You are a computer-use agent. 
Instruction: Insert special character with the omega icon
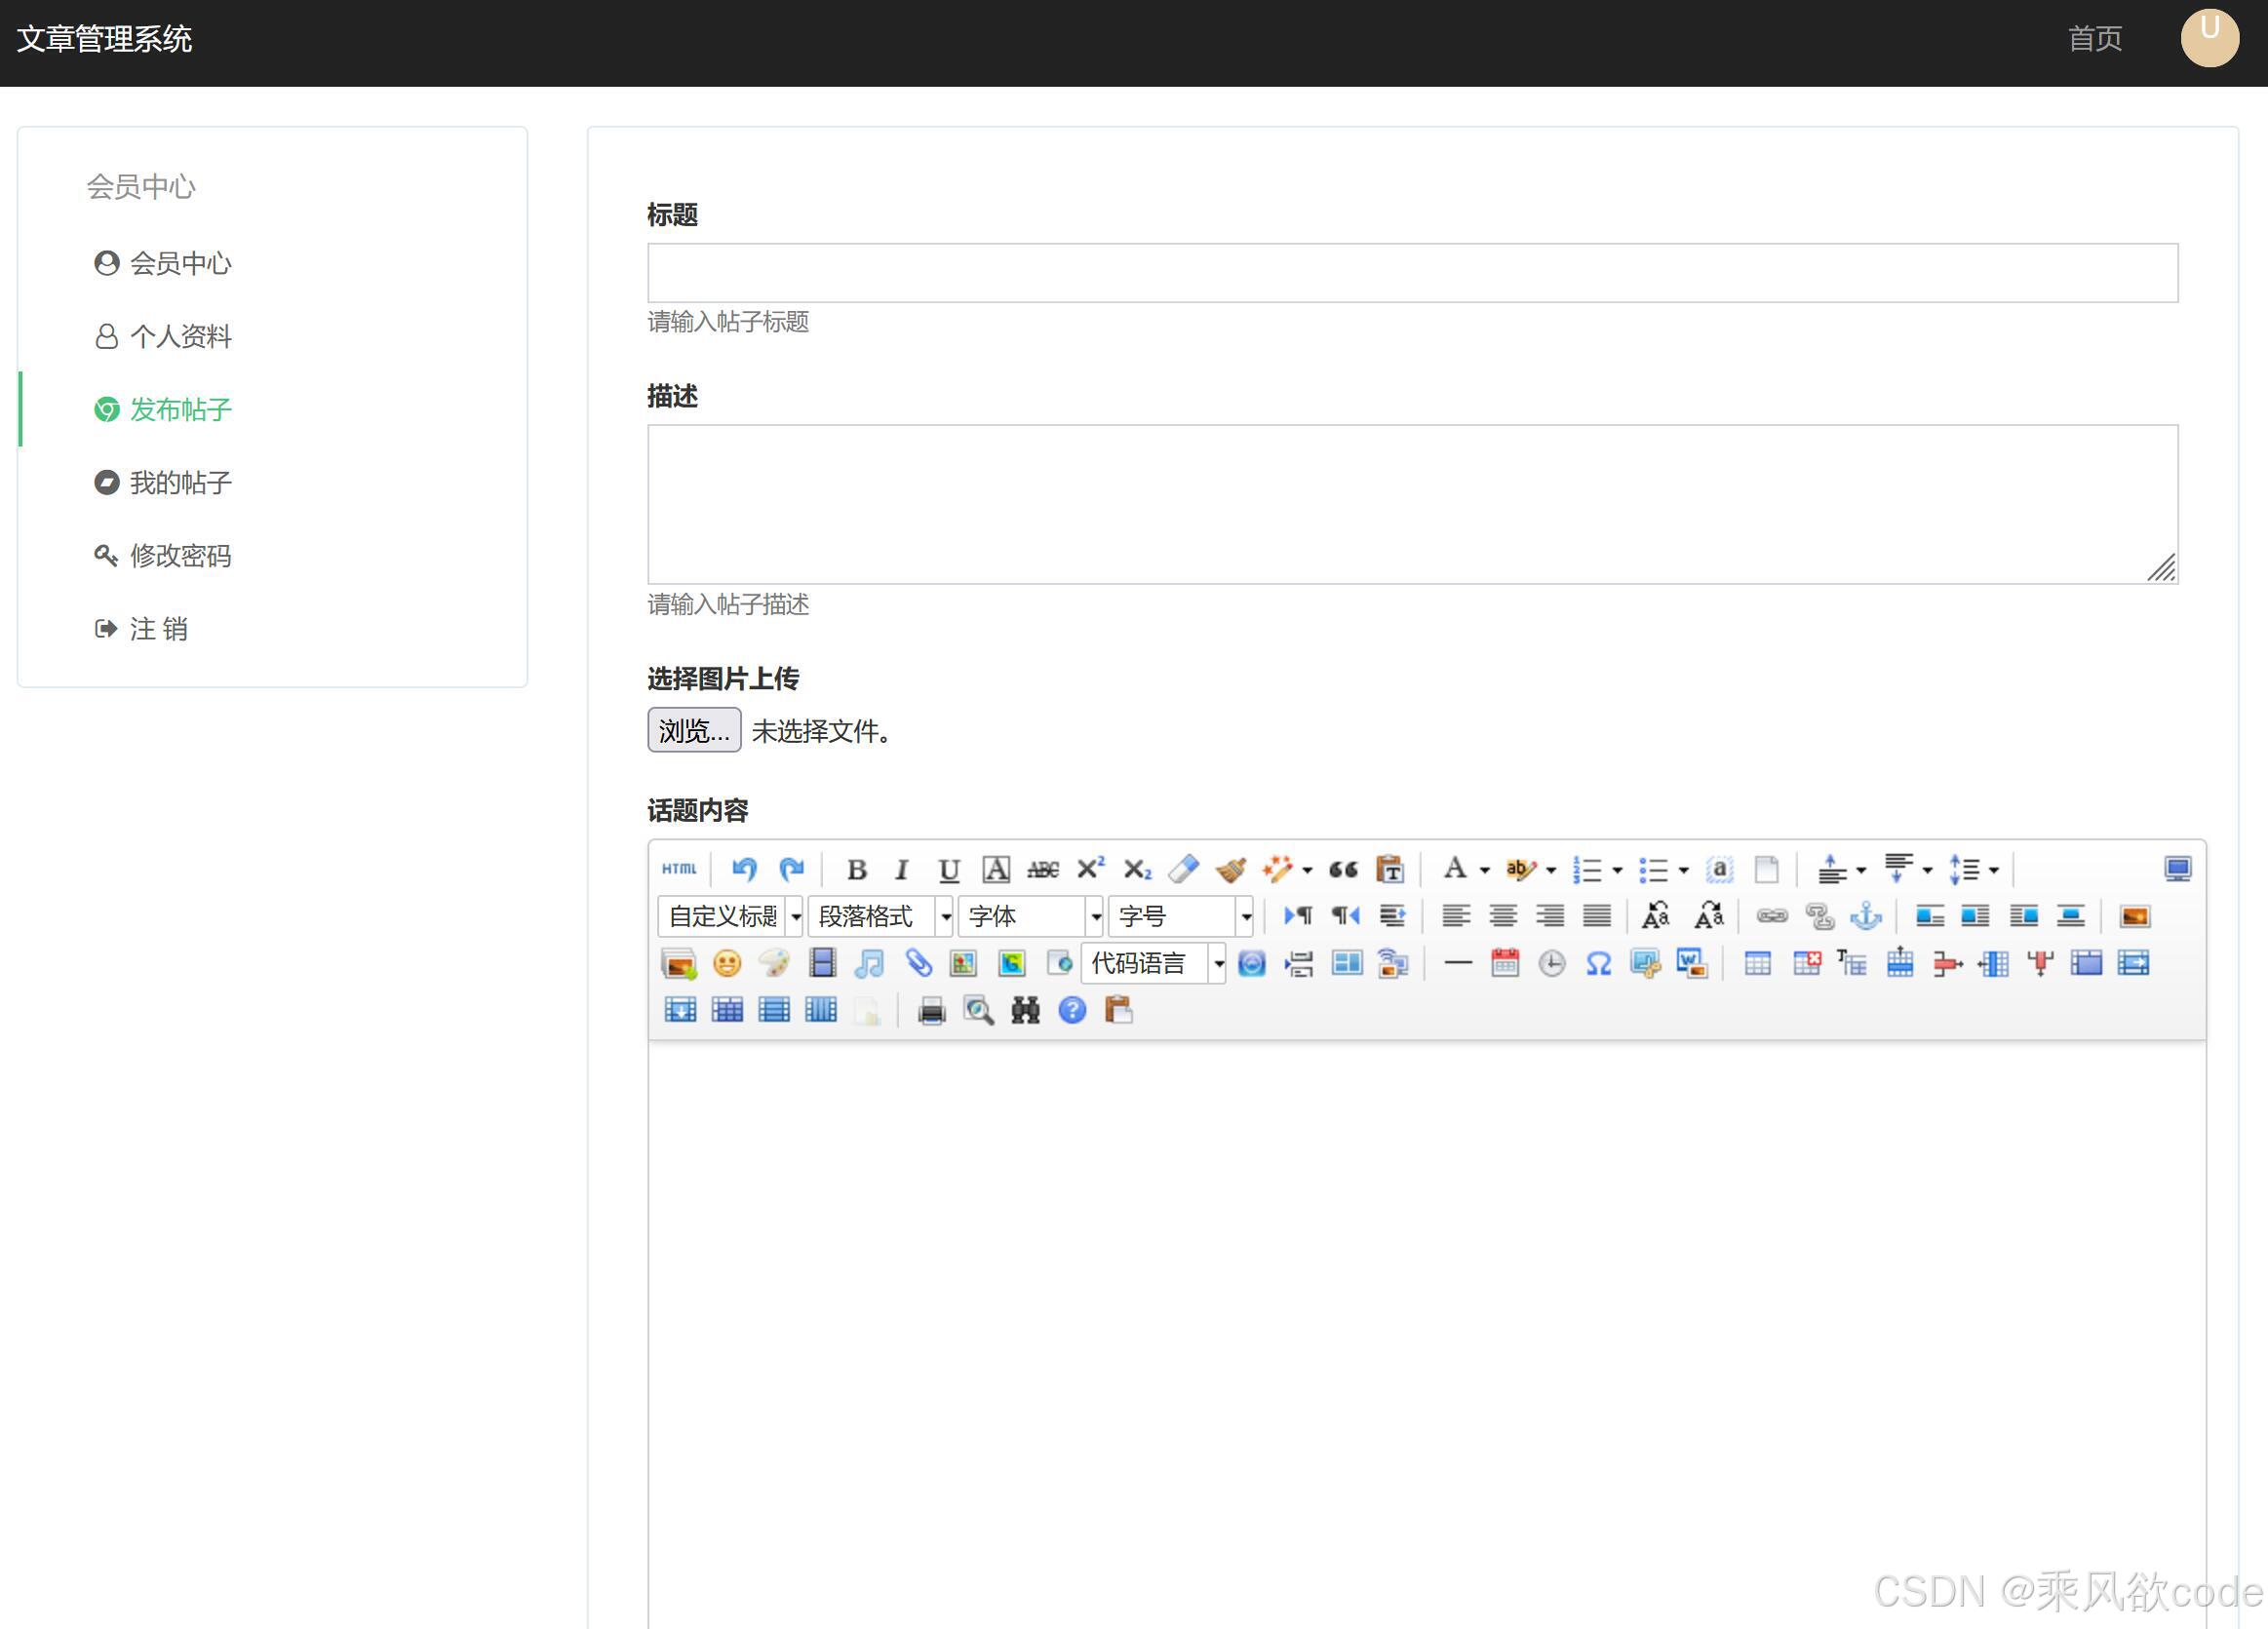pyautogui.click(x=1598, y=963)
